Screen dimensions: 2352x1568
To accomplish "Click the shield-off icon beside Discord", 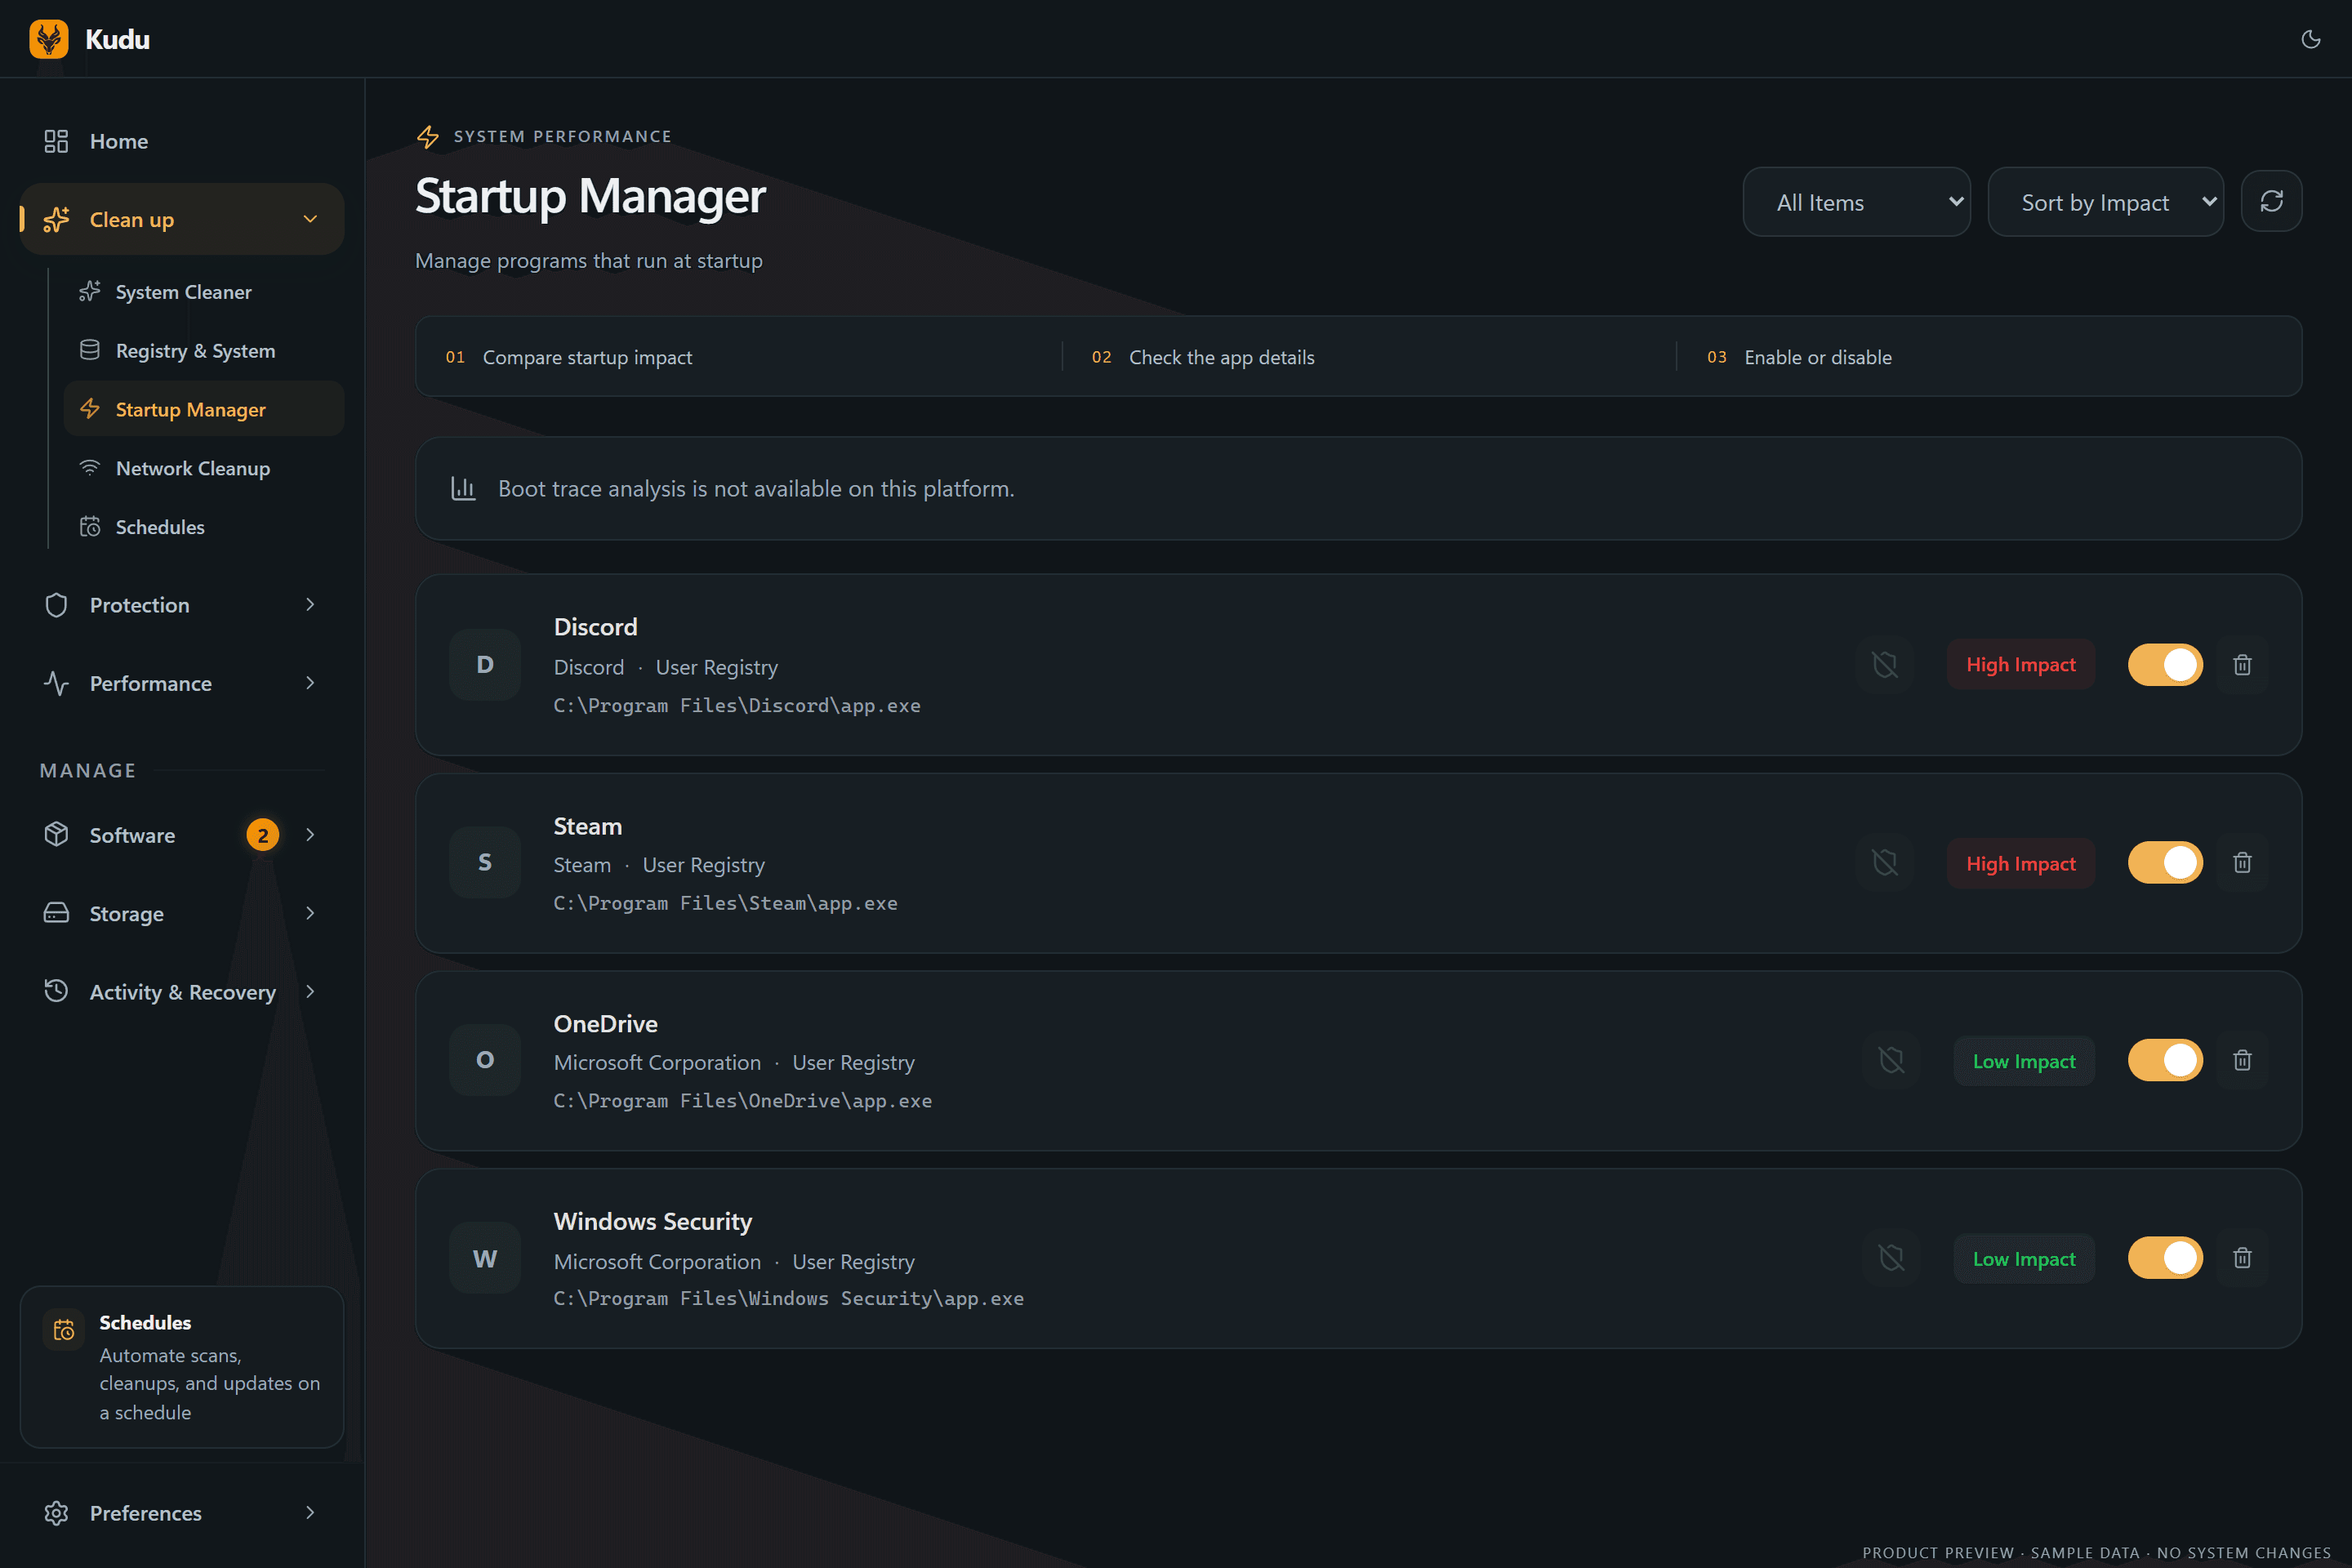I will (x=1884, y=665).
